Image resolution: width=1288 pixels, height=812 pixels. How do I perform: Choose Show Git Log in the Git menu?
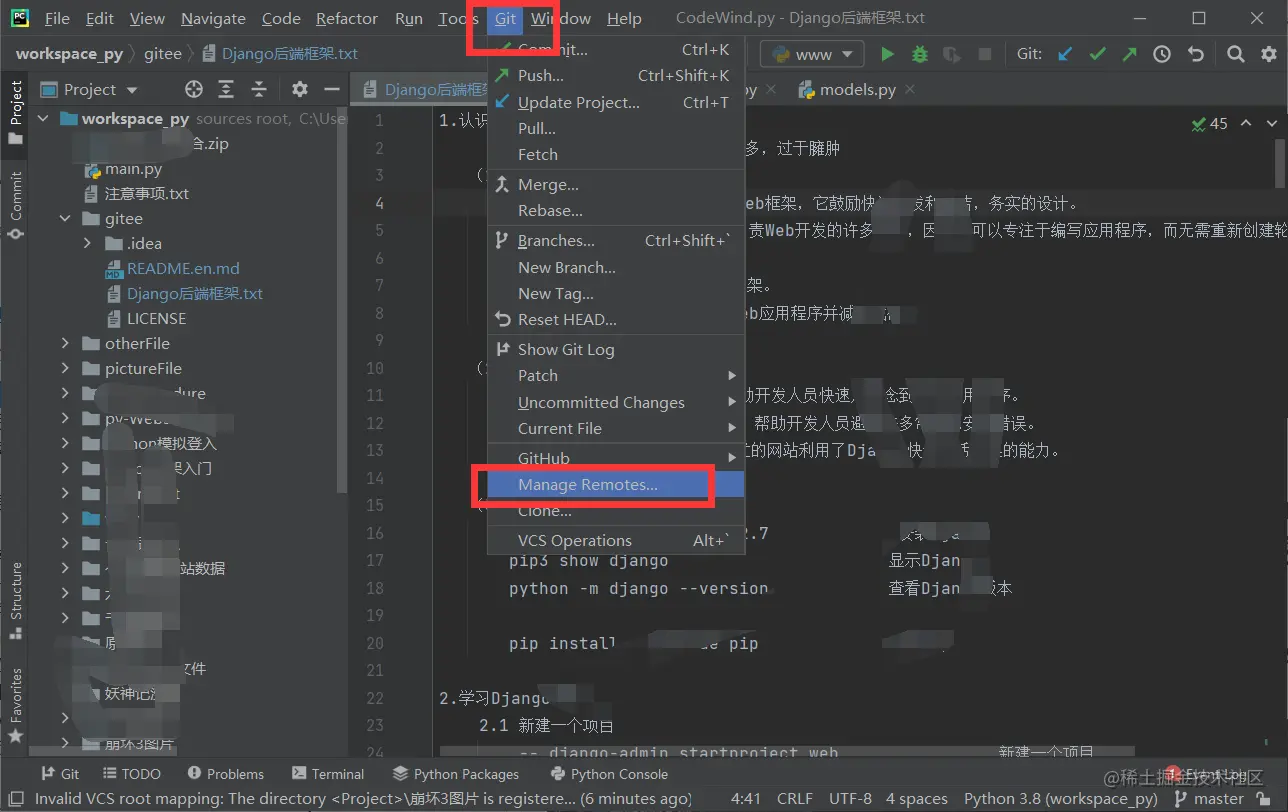coord(616,349)
